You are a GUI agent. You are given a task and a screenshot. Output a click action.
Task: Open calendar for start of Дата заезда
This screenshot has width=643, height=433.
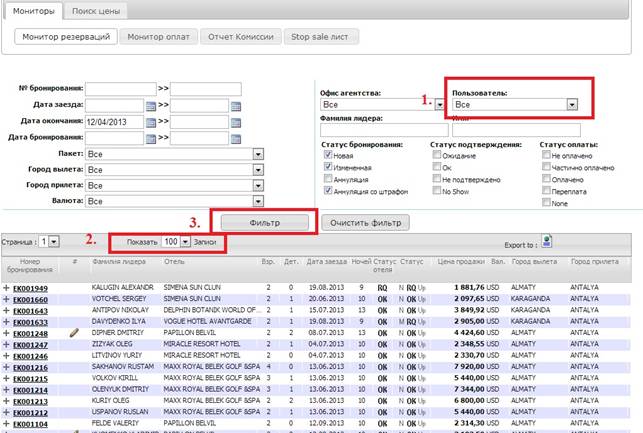(x=151, y=107)
